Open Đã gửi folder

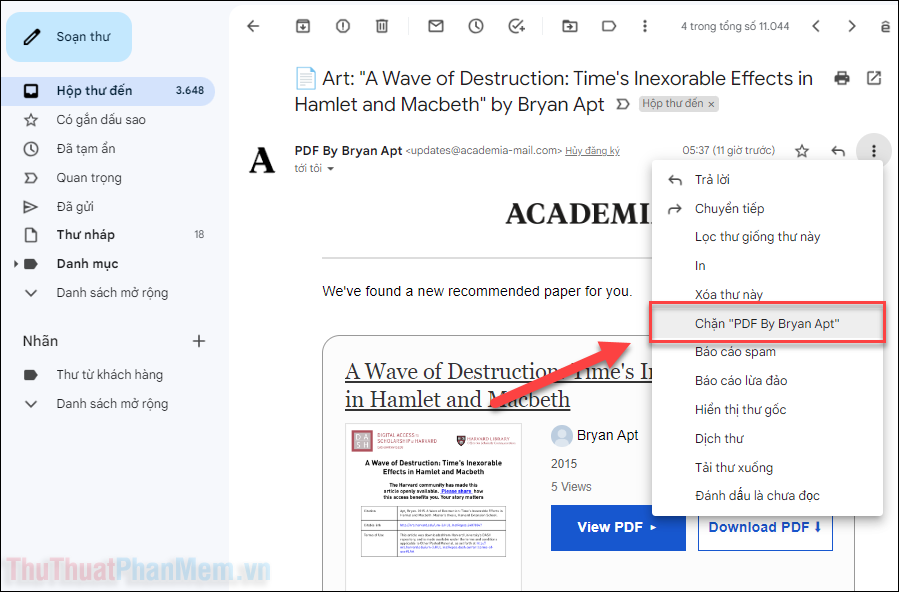[108, 206]
